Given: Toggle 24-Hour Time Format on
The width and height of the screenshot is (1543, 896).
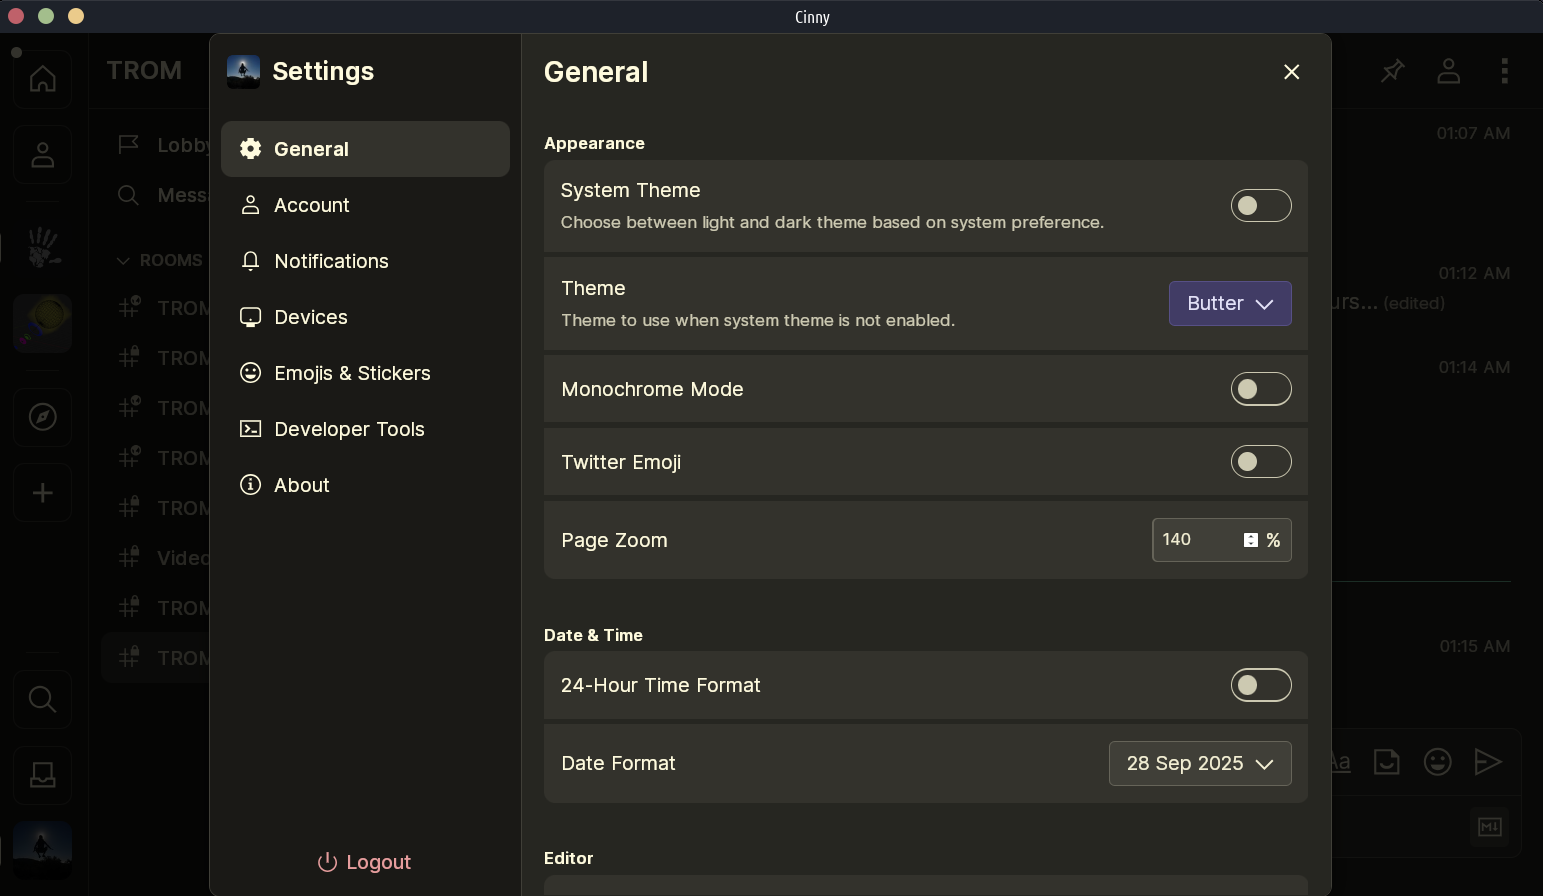Looking at the screenshot, I should [1260, 685].
